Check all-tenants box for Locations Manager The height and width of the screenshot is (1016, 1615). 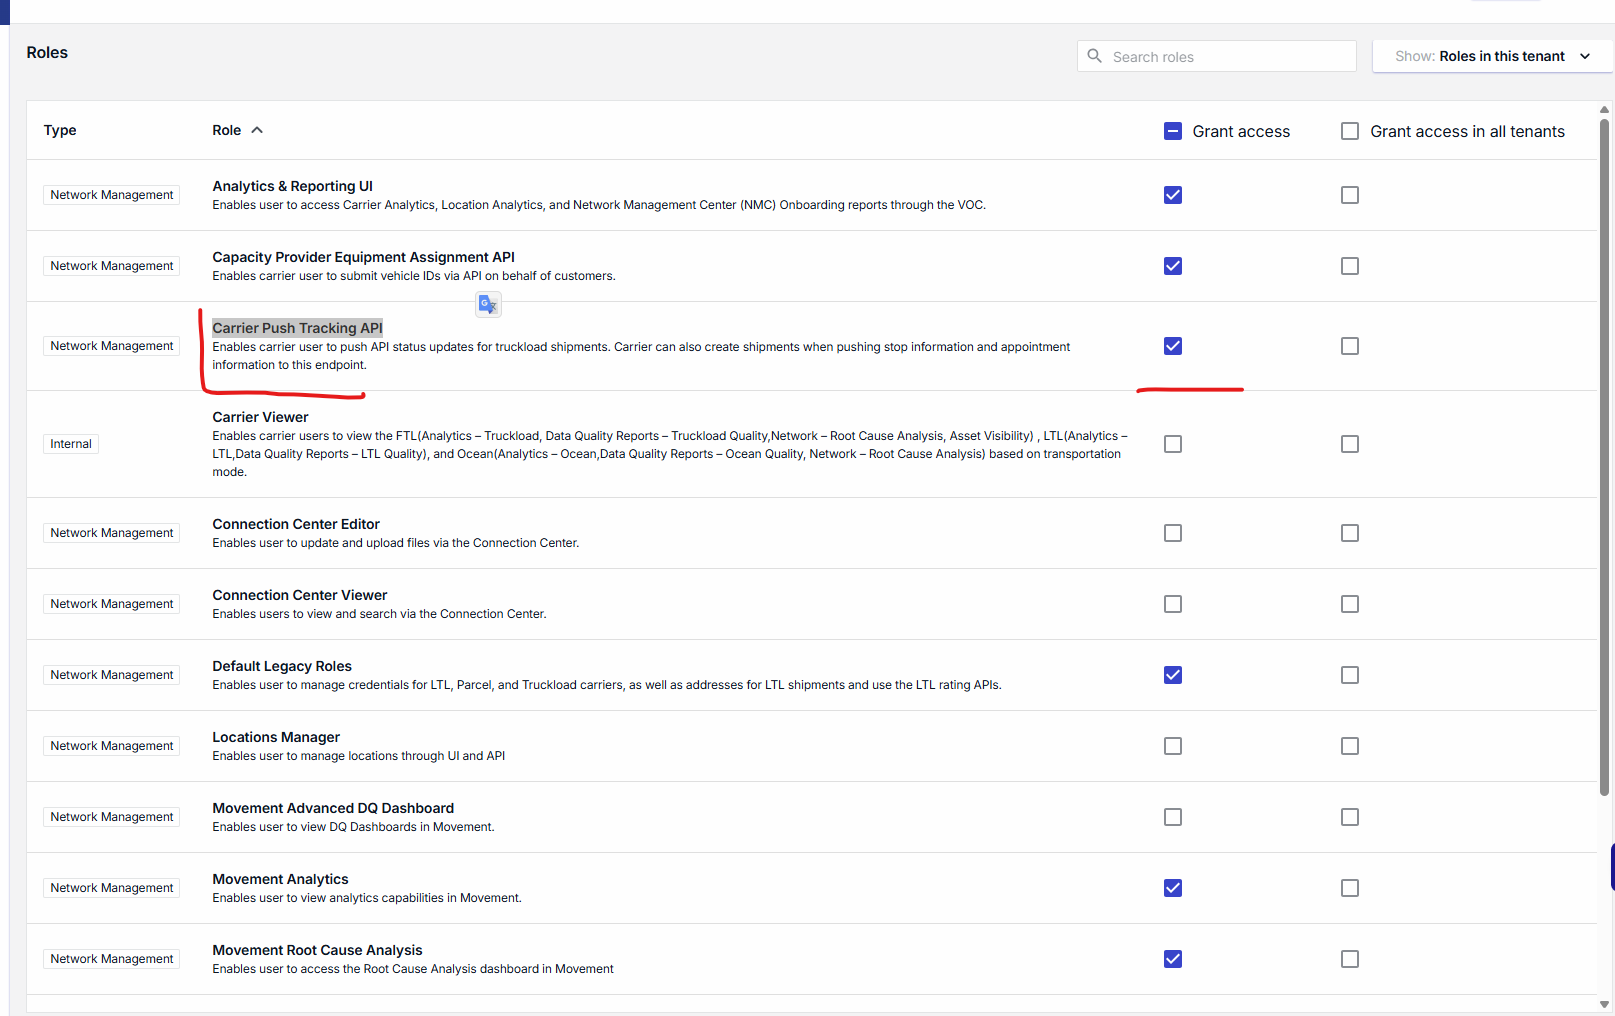pyautogui.click(x=1350, y=746)
